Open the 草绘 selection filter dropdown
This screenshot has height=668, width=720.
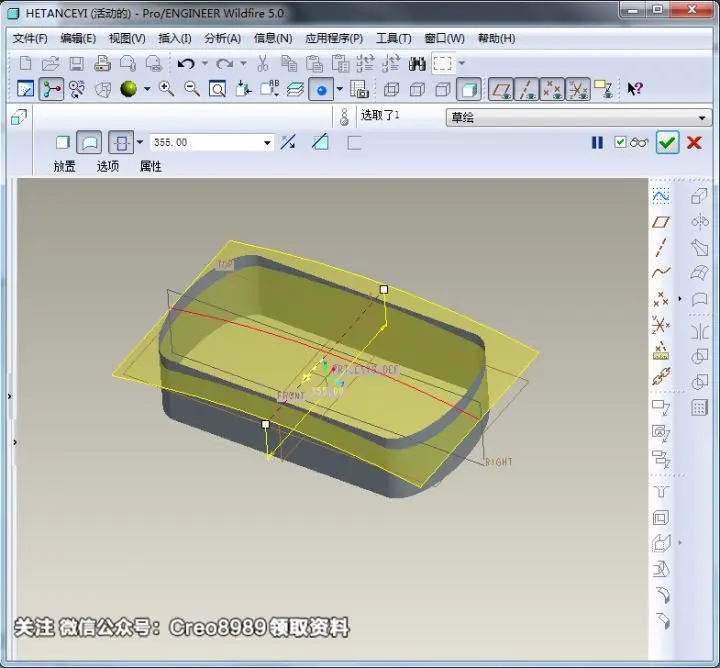pyautogui.click(x=579, y=118)
